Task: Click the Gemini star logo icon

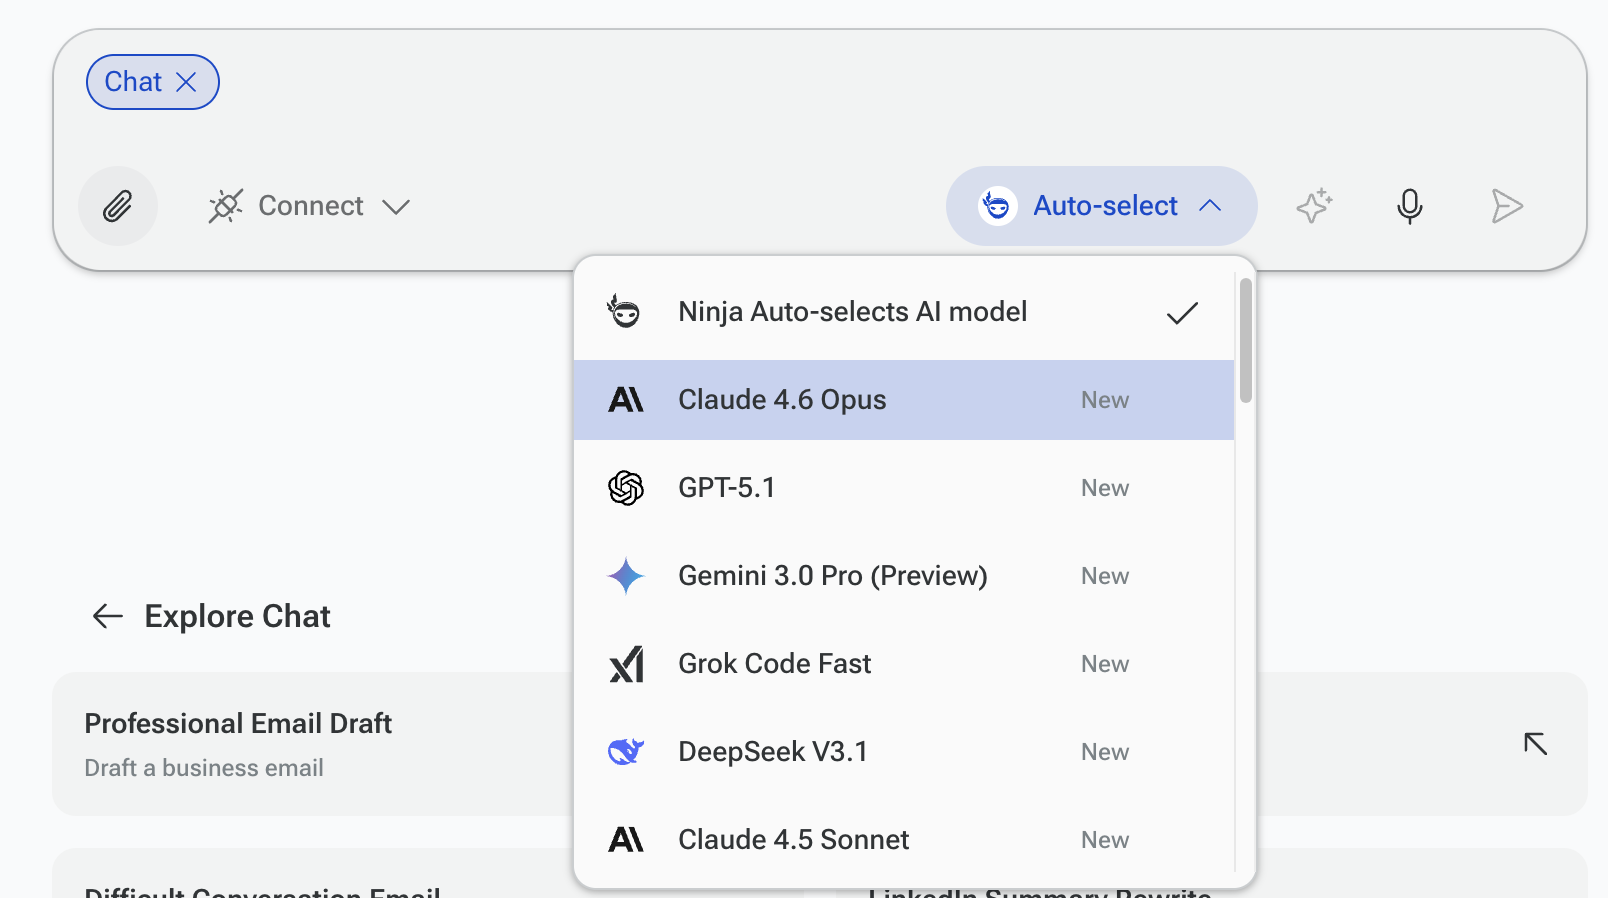Action: click(626, 576)
